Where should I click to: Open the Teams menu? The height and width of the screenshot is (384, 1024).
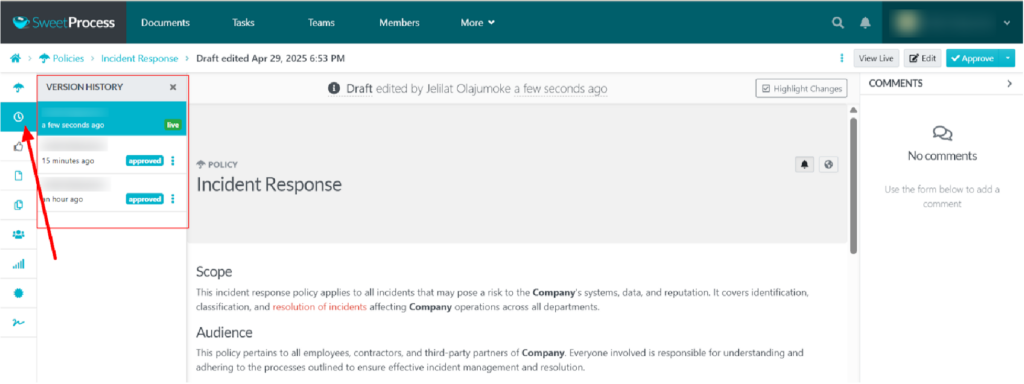[x=321, y=23]
